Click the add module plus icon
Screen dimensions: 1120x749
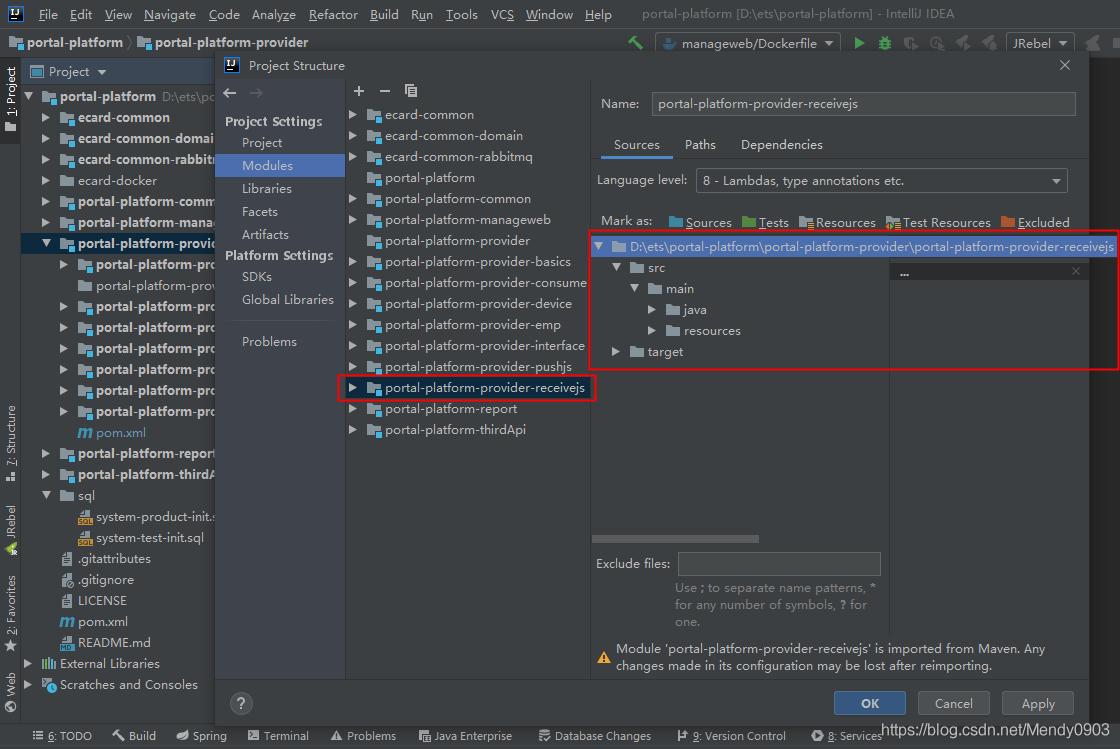point(359,91)
